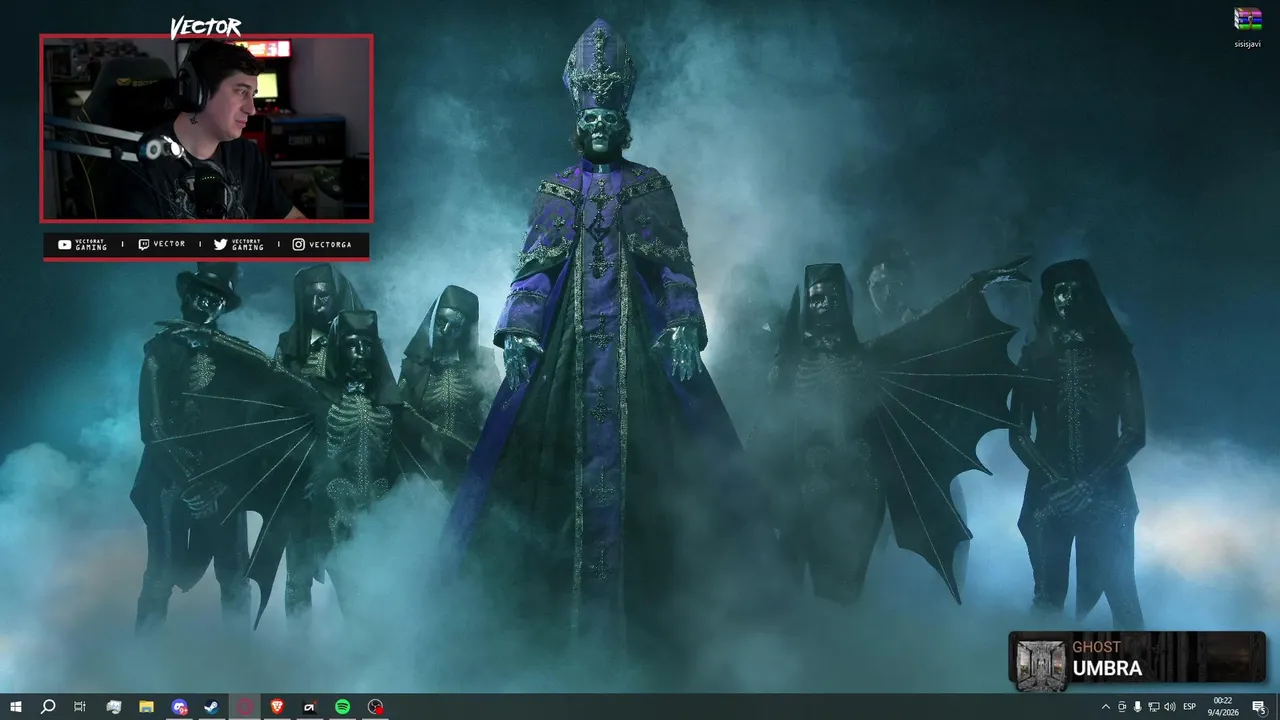Open Discord with the 9+ badge
1280x720 pixels.
[179, 707]
